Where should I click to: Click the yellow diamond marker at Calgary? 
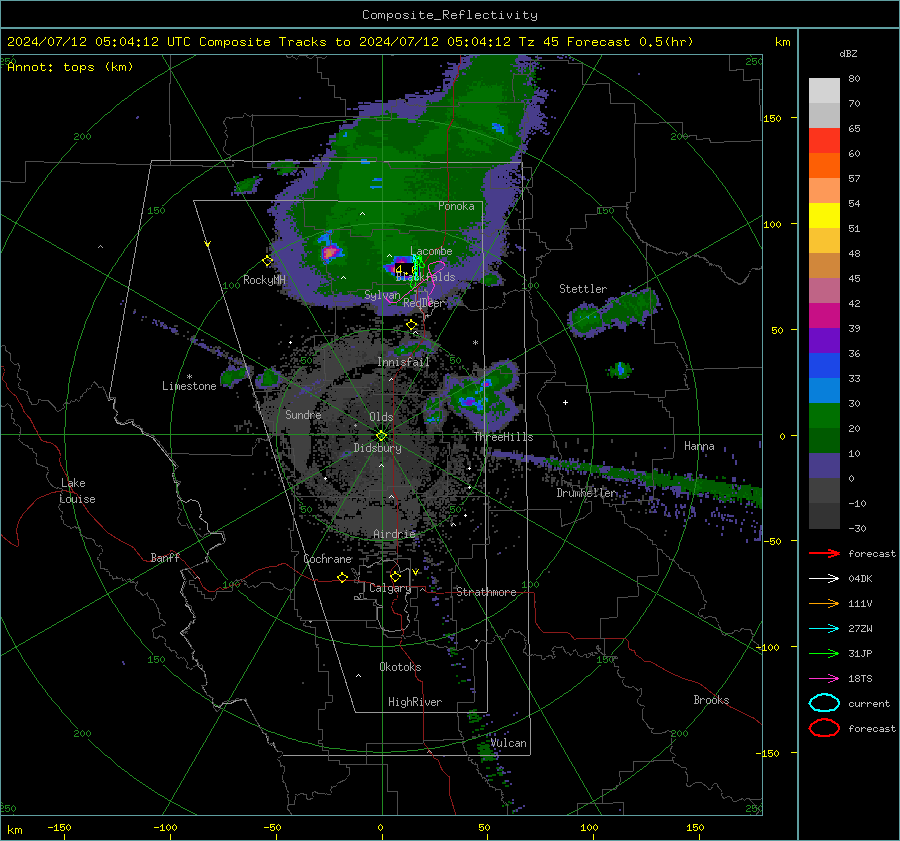[x=395, y=576]
